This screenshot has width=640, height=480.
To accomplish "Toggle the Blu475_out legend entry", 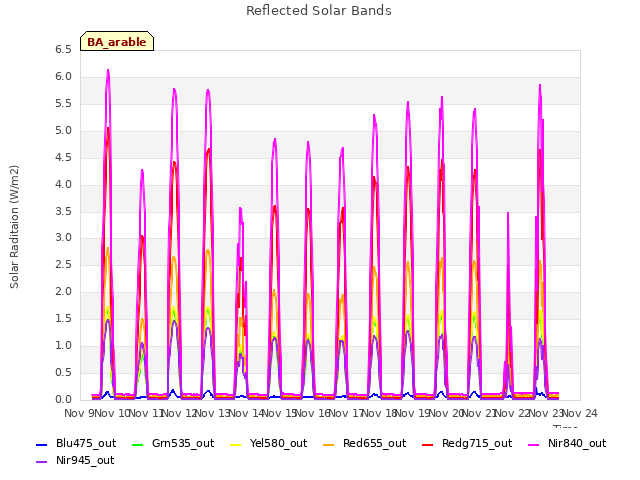I will click(x=76, y=444).
